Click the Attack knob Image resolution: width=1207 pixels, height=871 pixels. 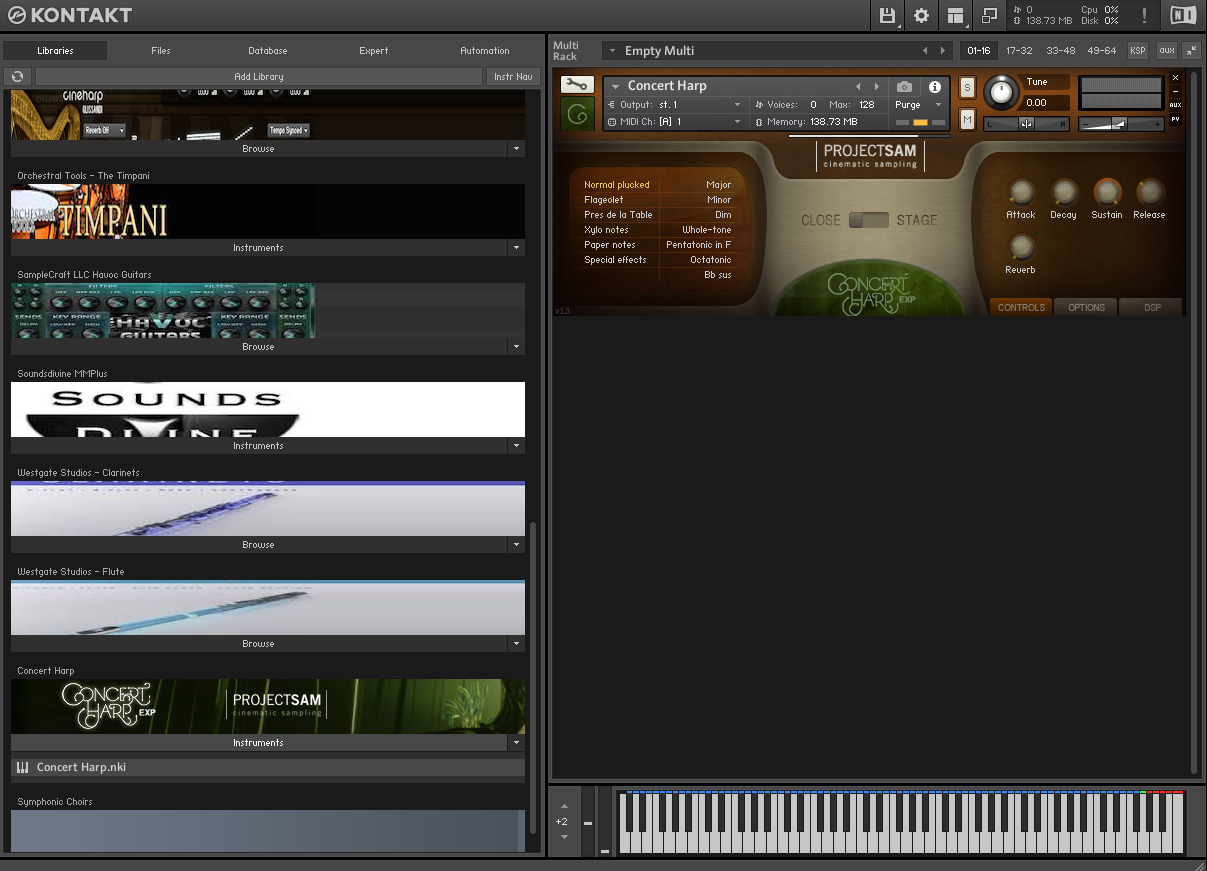tap(1021, 192)
